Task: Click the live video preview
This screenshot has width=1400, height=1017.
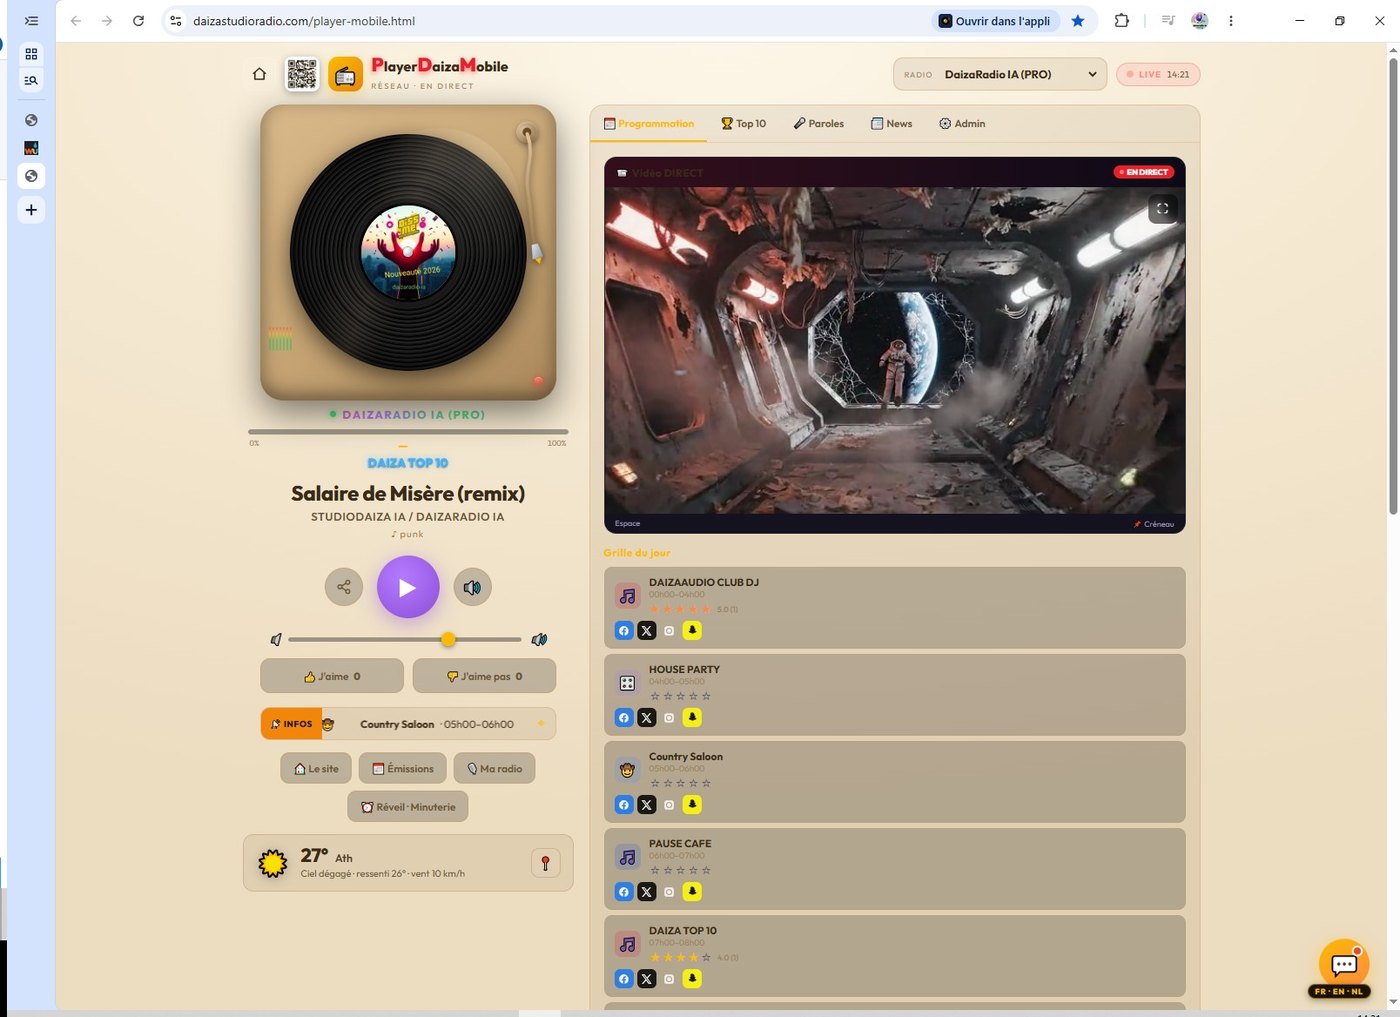Action: click(x=895, y=350)
